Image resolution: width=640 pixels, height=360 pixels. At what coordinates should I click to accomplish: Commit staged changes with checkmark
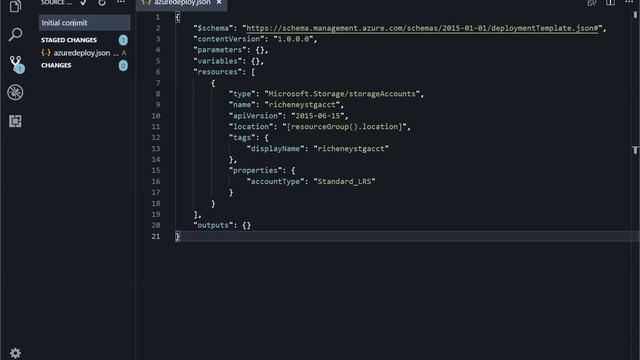(83, 2)
